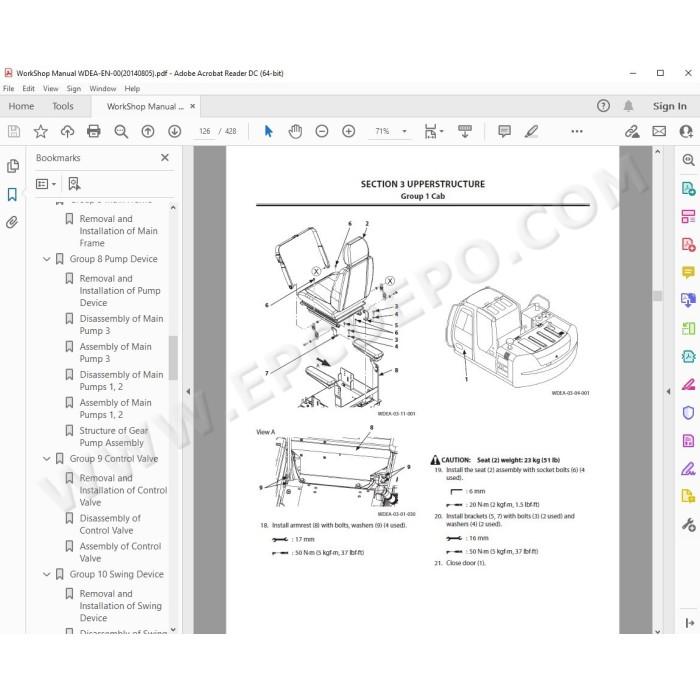Open the View menu

click(x=50, y=88)
